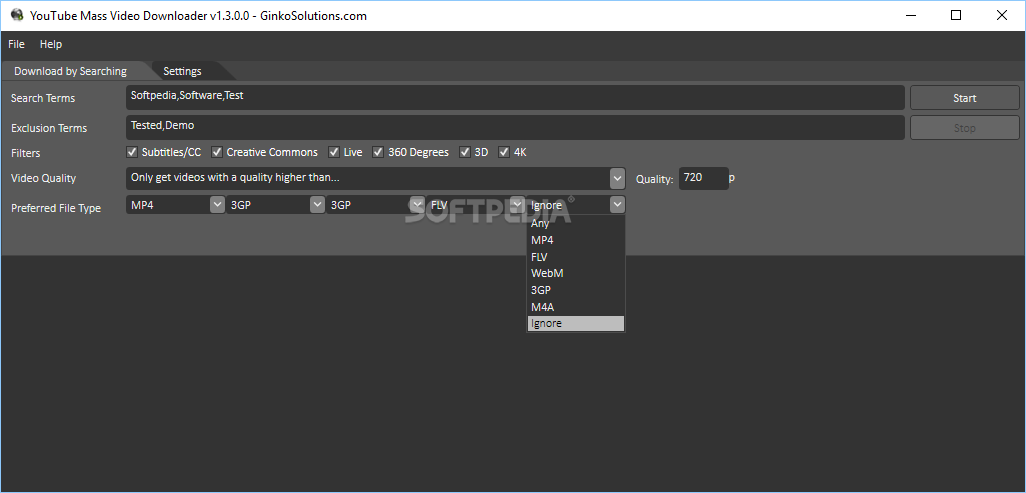The width and height of the screenshot is (1026, 493).
Task: Switch to the Settings tab
Action: (x=183, y=71)
